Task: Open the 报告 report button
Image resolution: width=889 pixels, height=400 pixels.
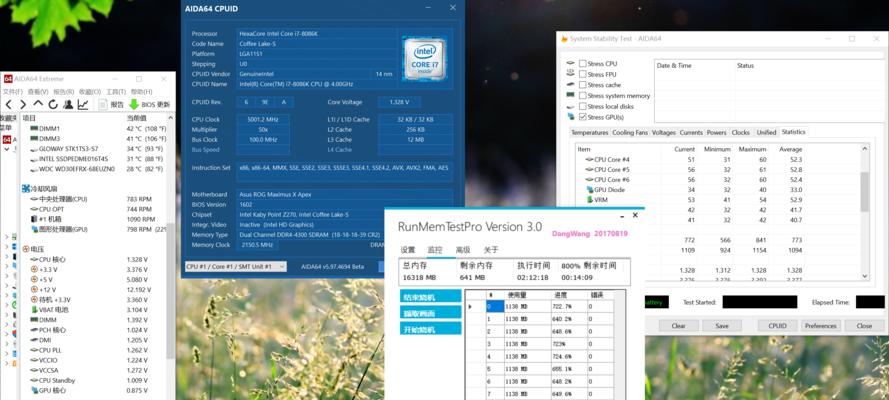Action: click(x=111, y=104)
